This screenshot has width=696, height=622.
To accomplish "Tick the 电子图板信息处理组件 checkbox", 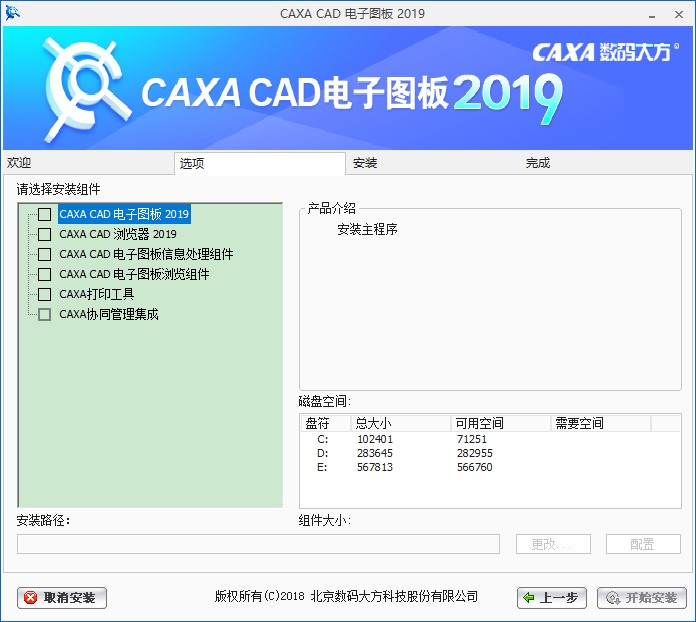I will click(x=44, y=254).
